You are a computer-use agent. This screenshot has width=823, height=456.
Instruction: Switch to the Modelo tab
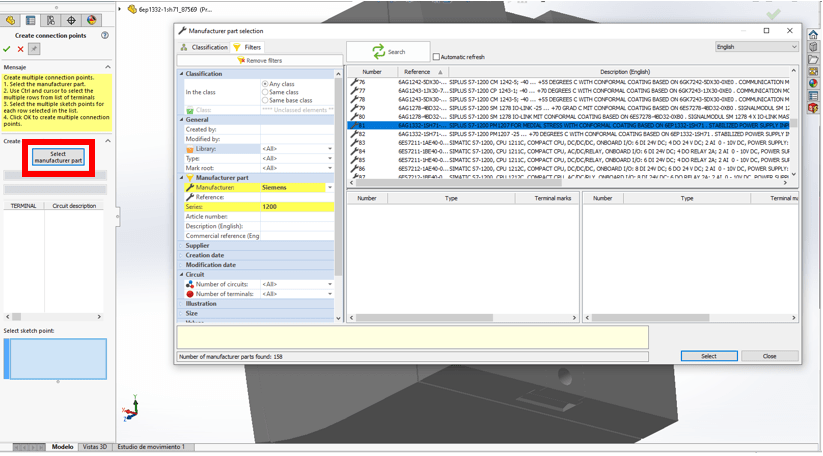(62, 447)
